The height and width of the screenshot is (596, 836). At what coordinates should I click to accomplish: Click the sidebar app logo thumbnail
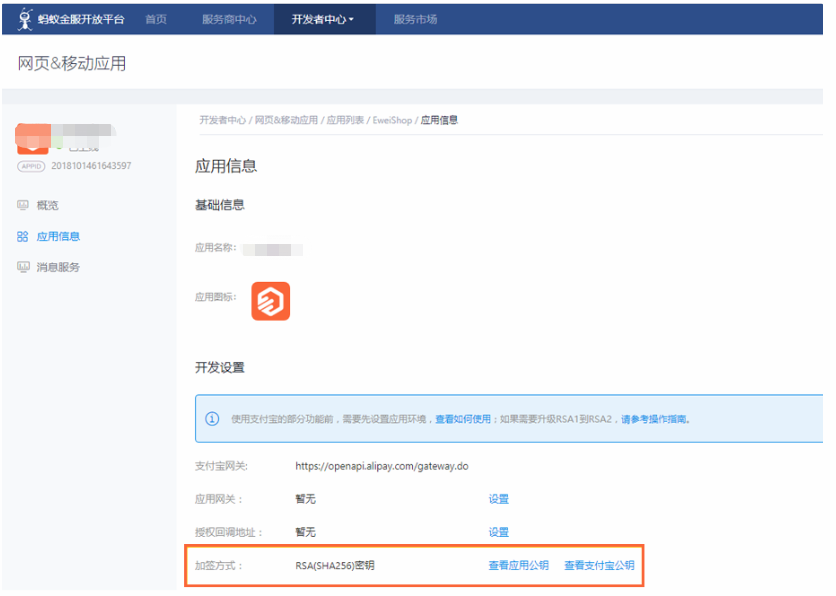pyautogui.click(x=33, y=139)
